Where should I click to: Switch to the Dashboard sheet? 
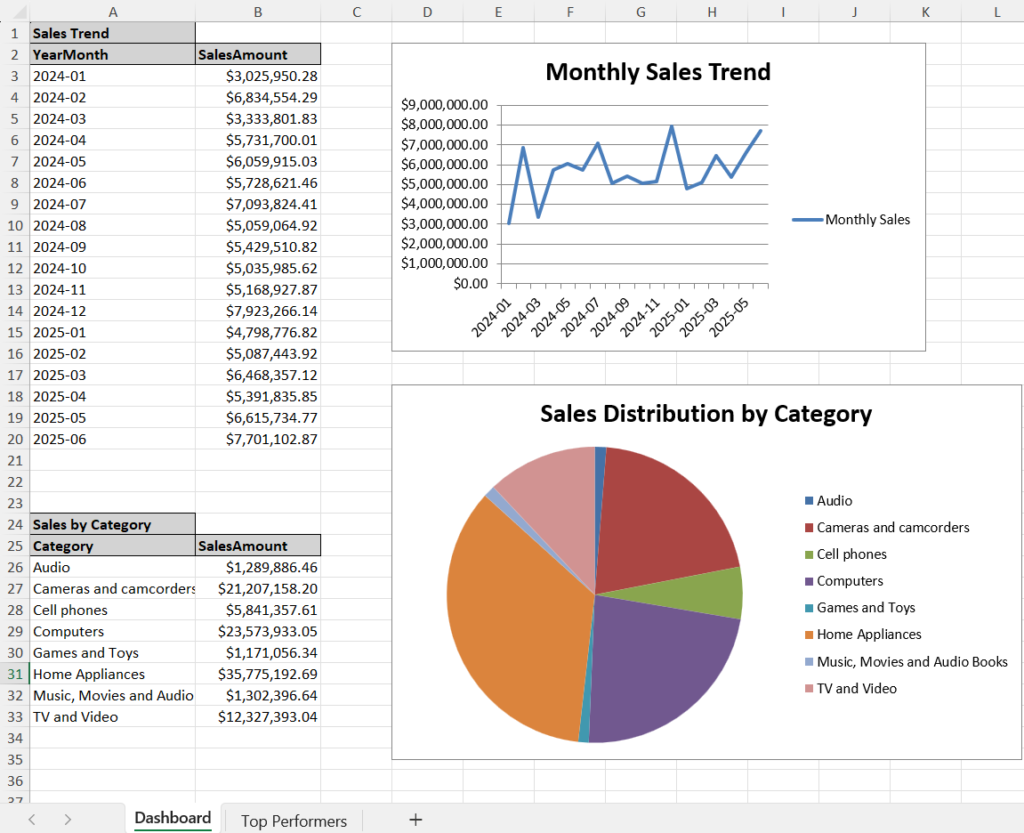pos(172,817)
